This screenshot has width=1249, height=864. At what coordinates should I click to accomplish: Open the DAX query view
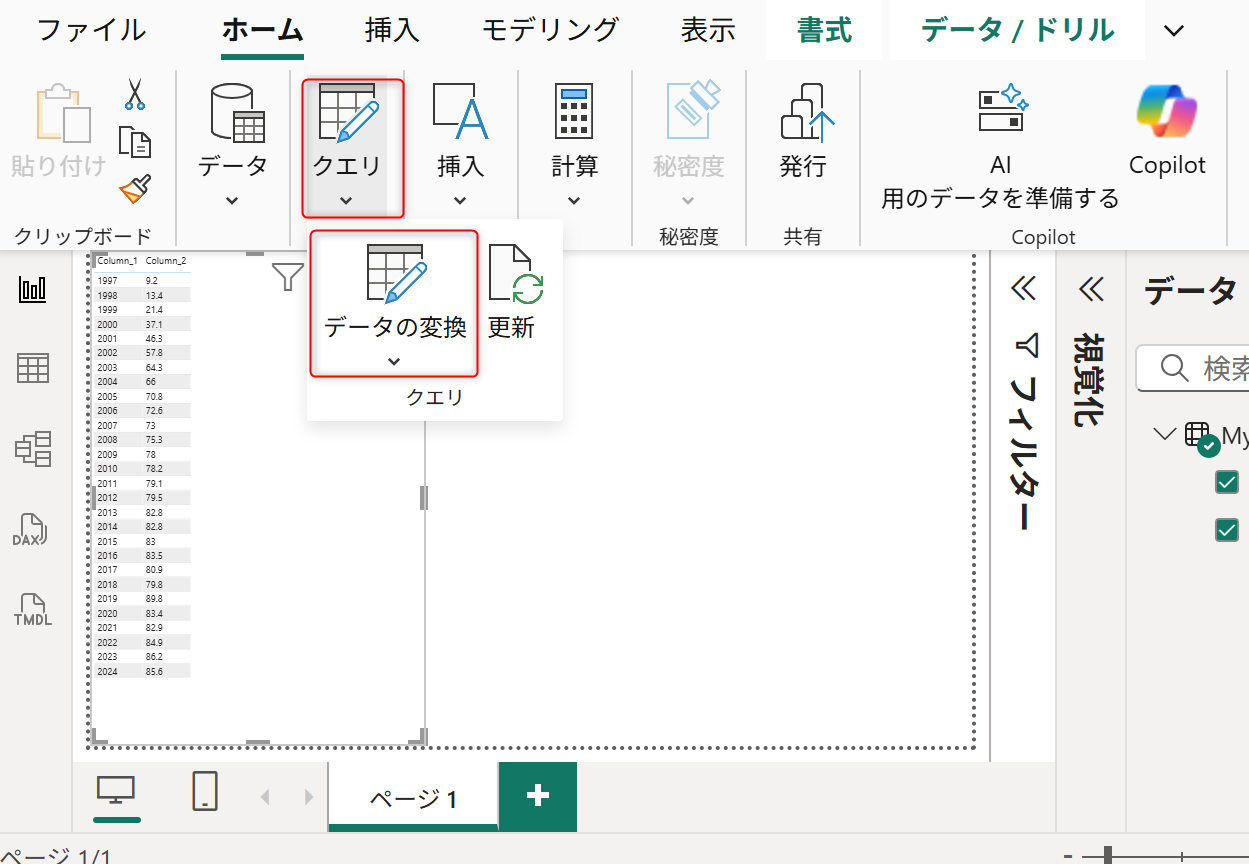(33, 530)
